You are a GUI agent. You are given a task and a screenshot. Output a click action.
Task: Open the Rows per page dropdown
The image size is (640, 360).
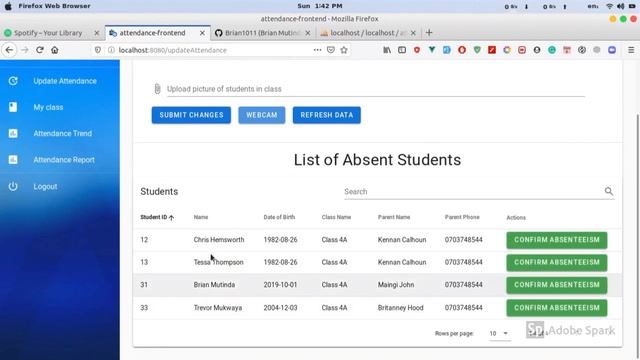(499, 333)
